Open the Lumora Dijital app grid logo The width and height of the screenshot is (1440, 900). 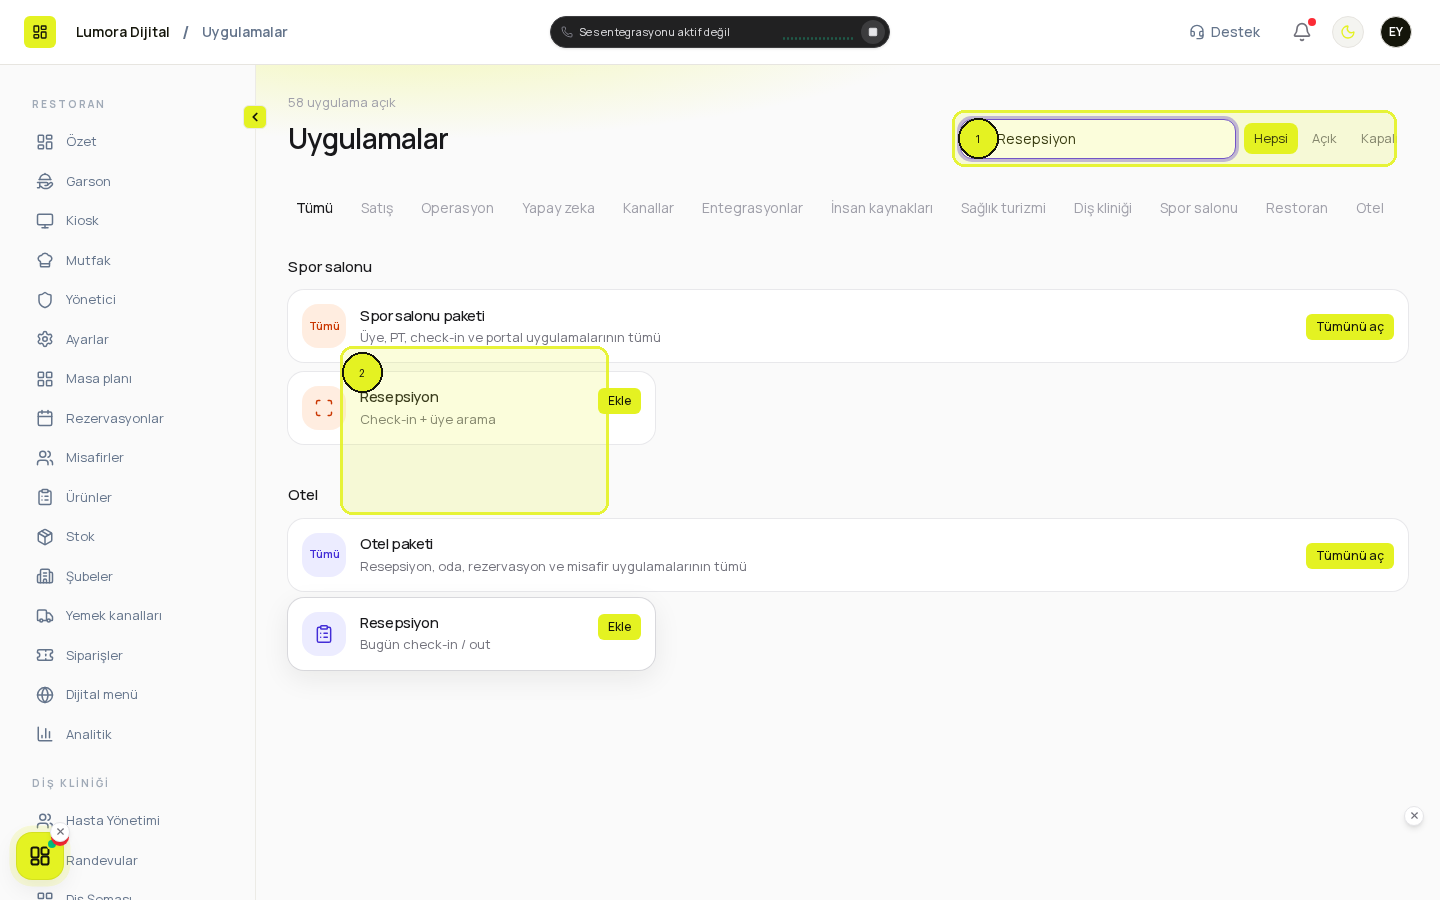pos(40,32)
